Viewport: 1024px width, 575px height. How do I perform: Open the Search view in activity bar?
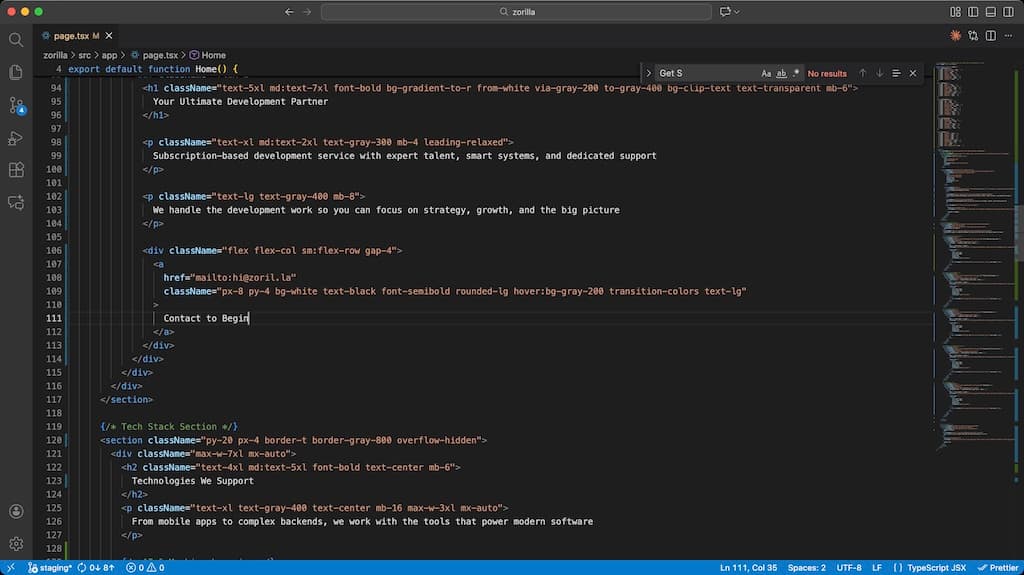[16, 39]
